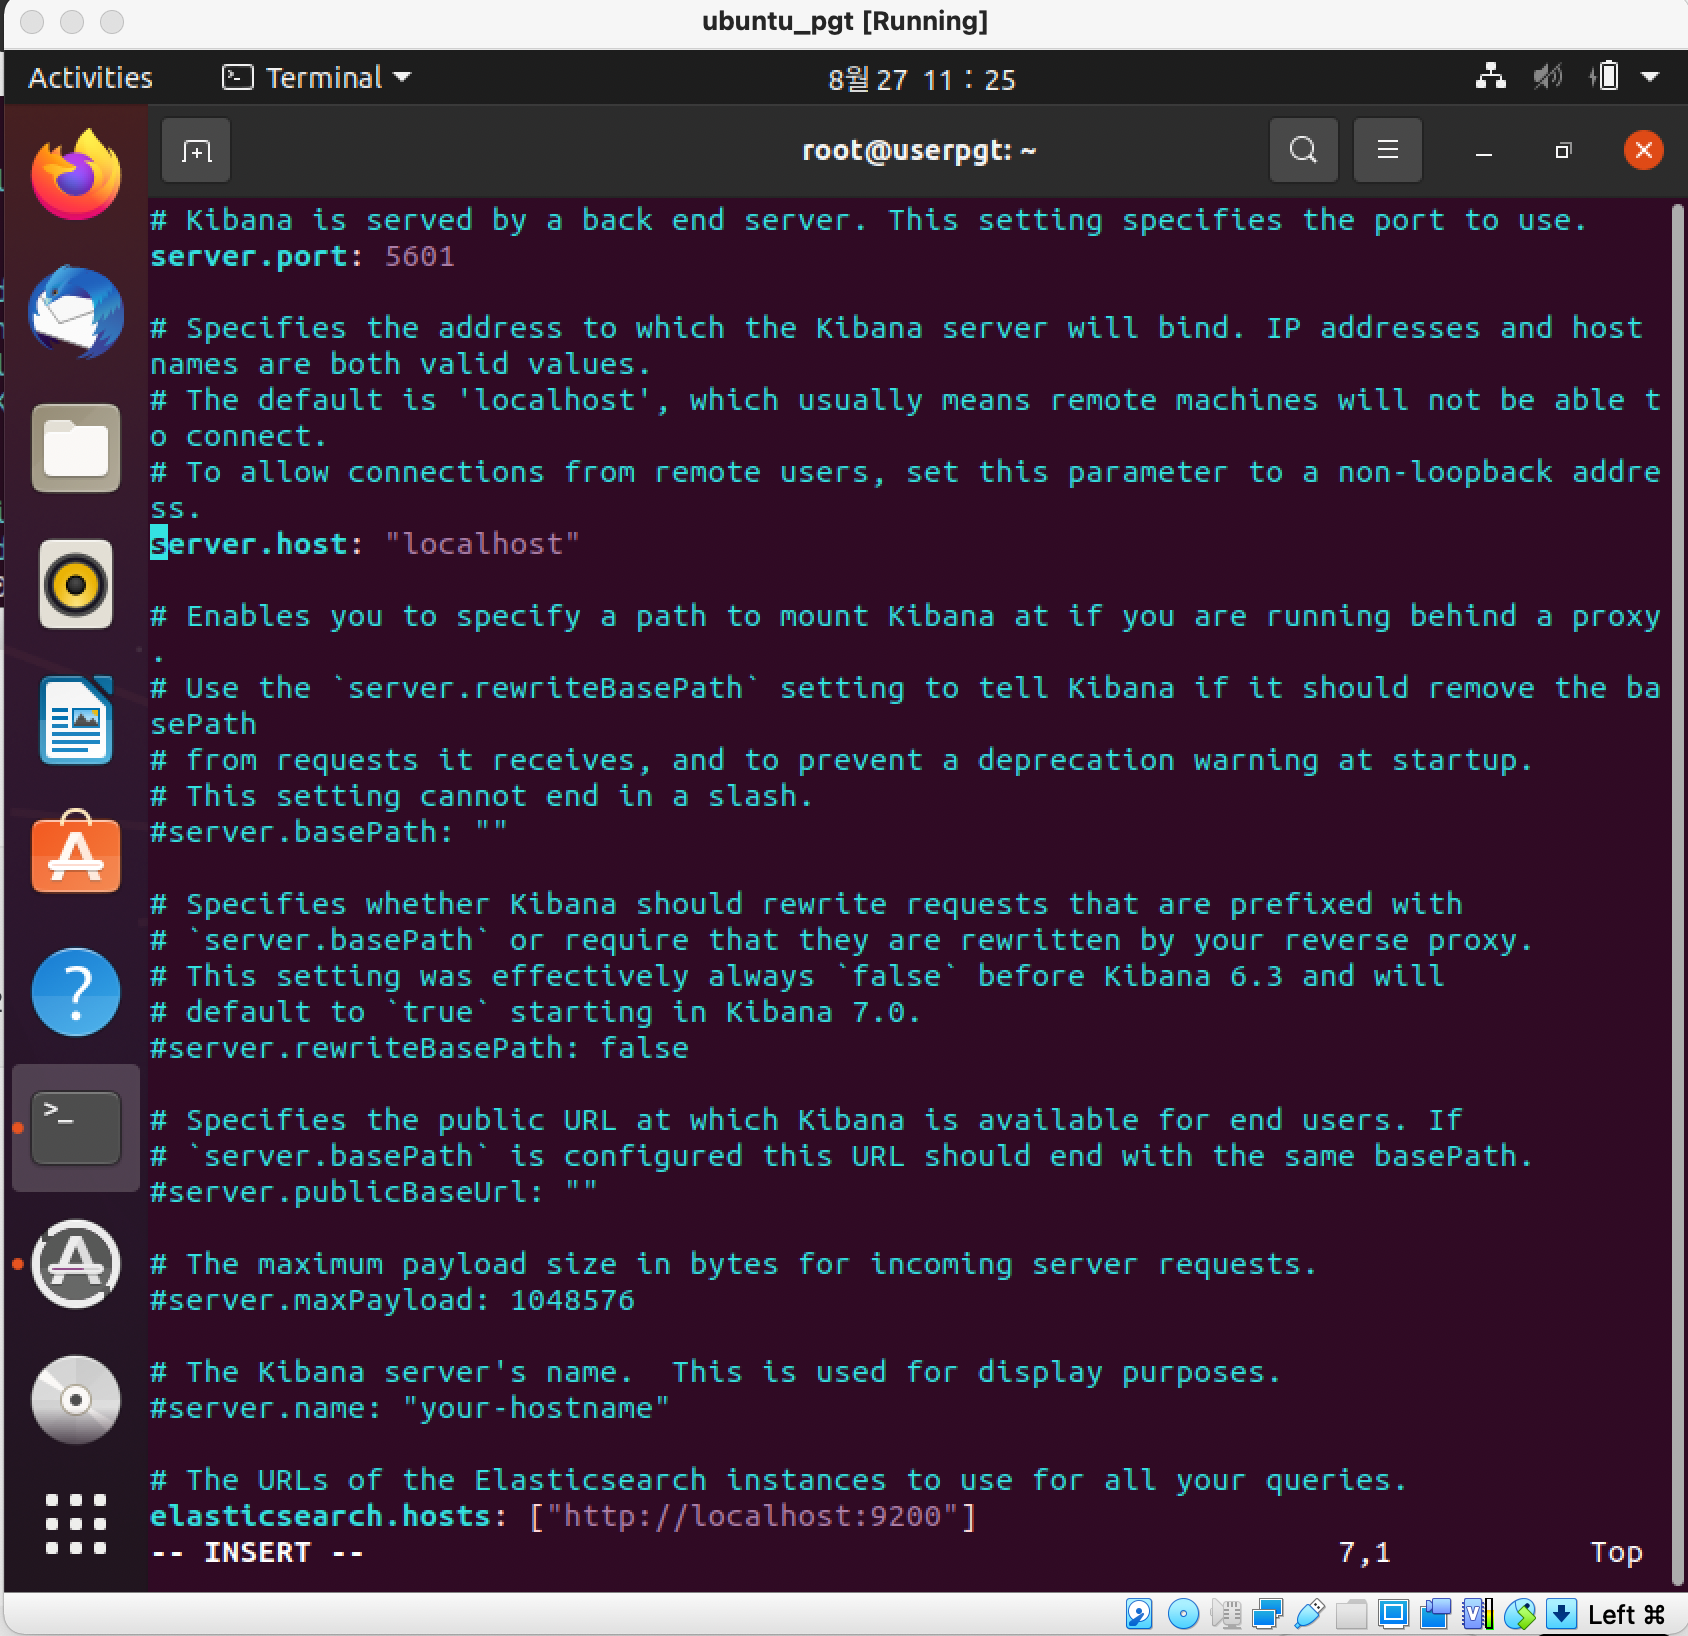Click the "localhost" server.host value
This screenshot has width=1688, height=1636.
[x=482, y=544]
